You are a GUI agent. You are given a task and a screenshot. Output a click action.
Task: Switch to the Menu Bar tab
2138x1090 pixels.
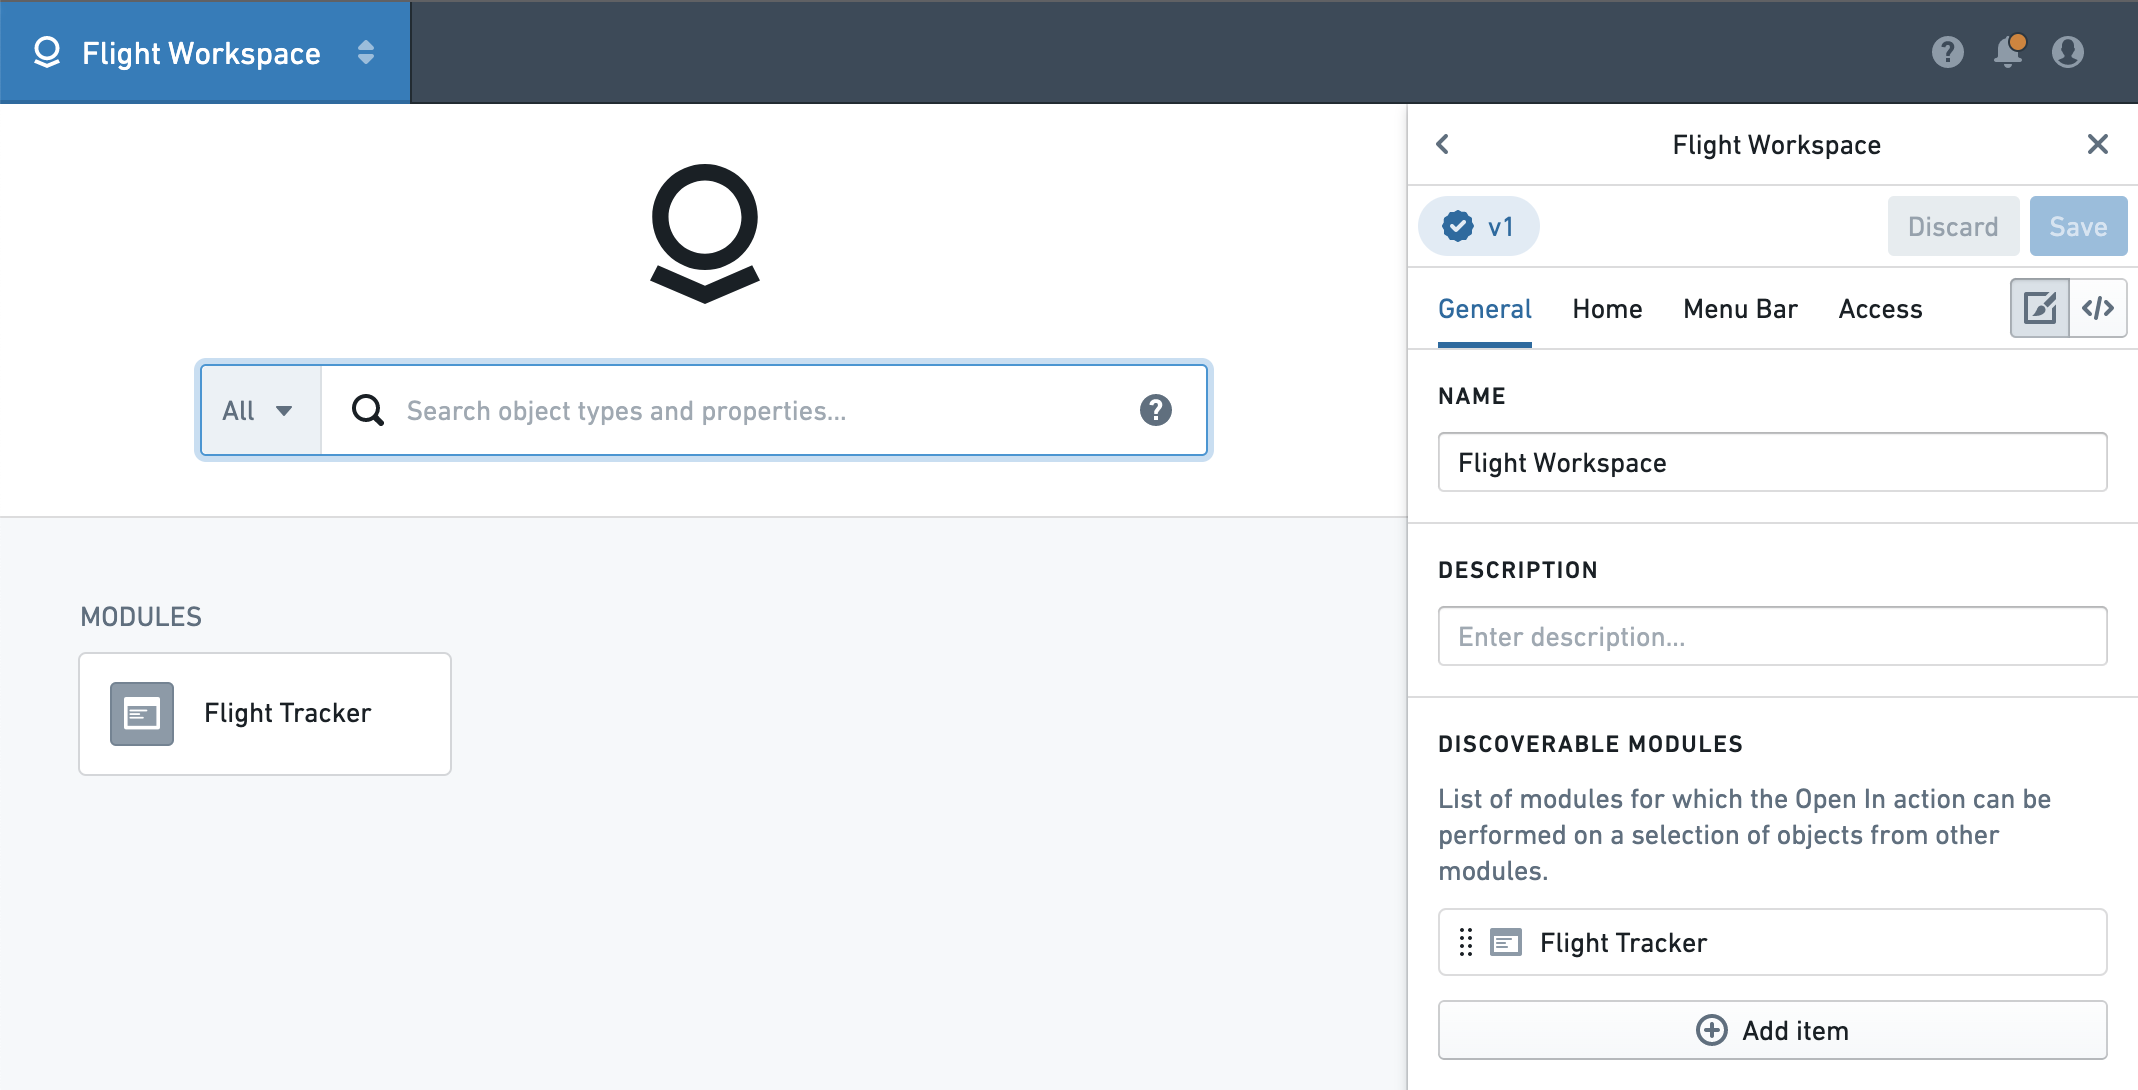(1740, 309)
